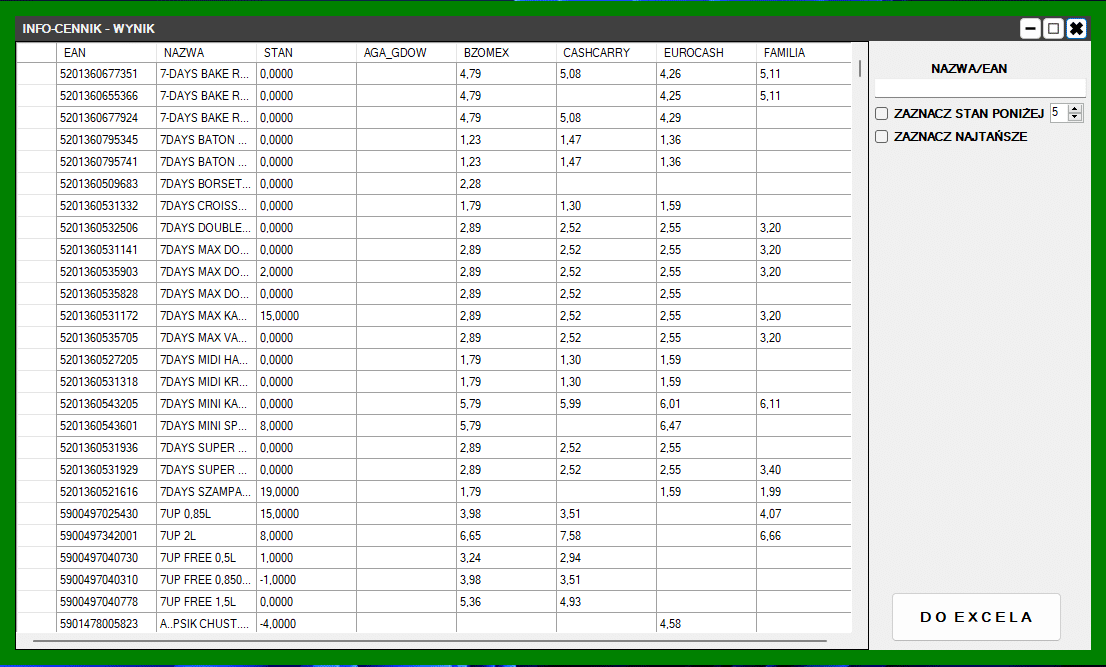
Task: Select EAN cell 5201360677924
Action: click(x=106, y=118)
